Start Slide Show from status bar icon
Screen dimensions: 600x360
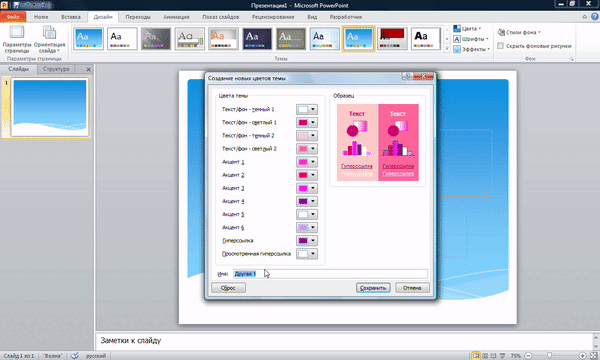pos(502,356)
